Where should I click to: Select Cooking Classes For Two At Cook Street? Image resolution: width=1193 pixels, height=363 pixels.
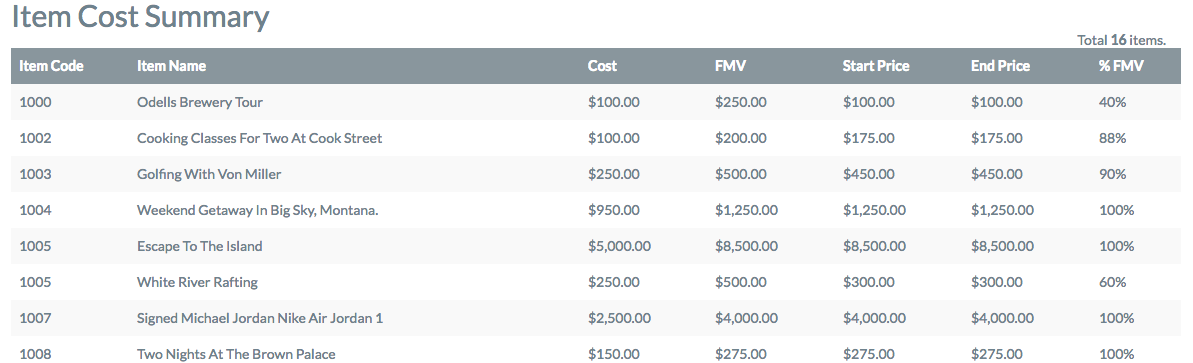[259, 139]
